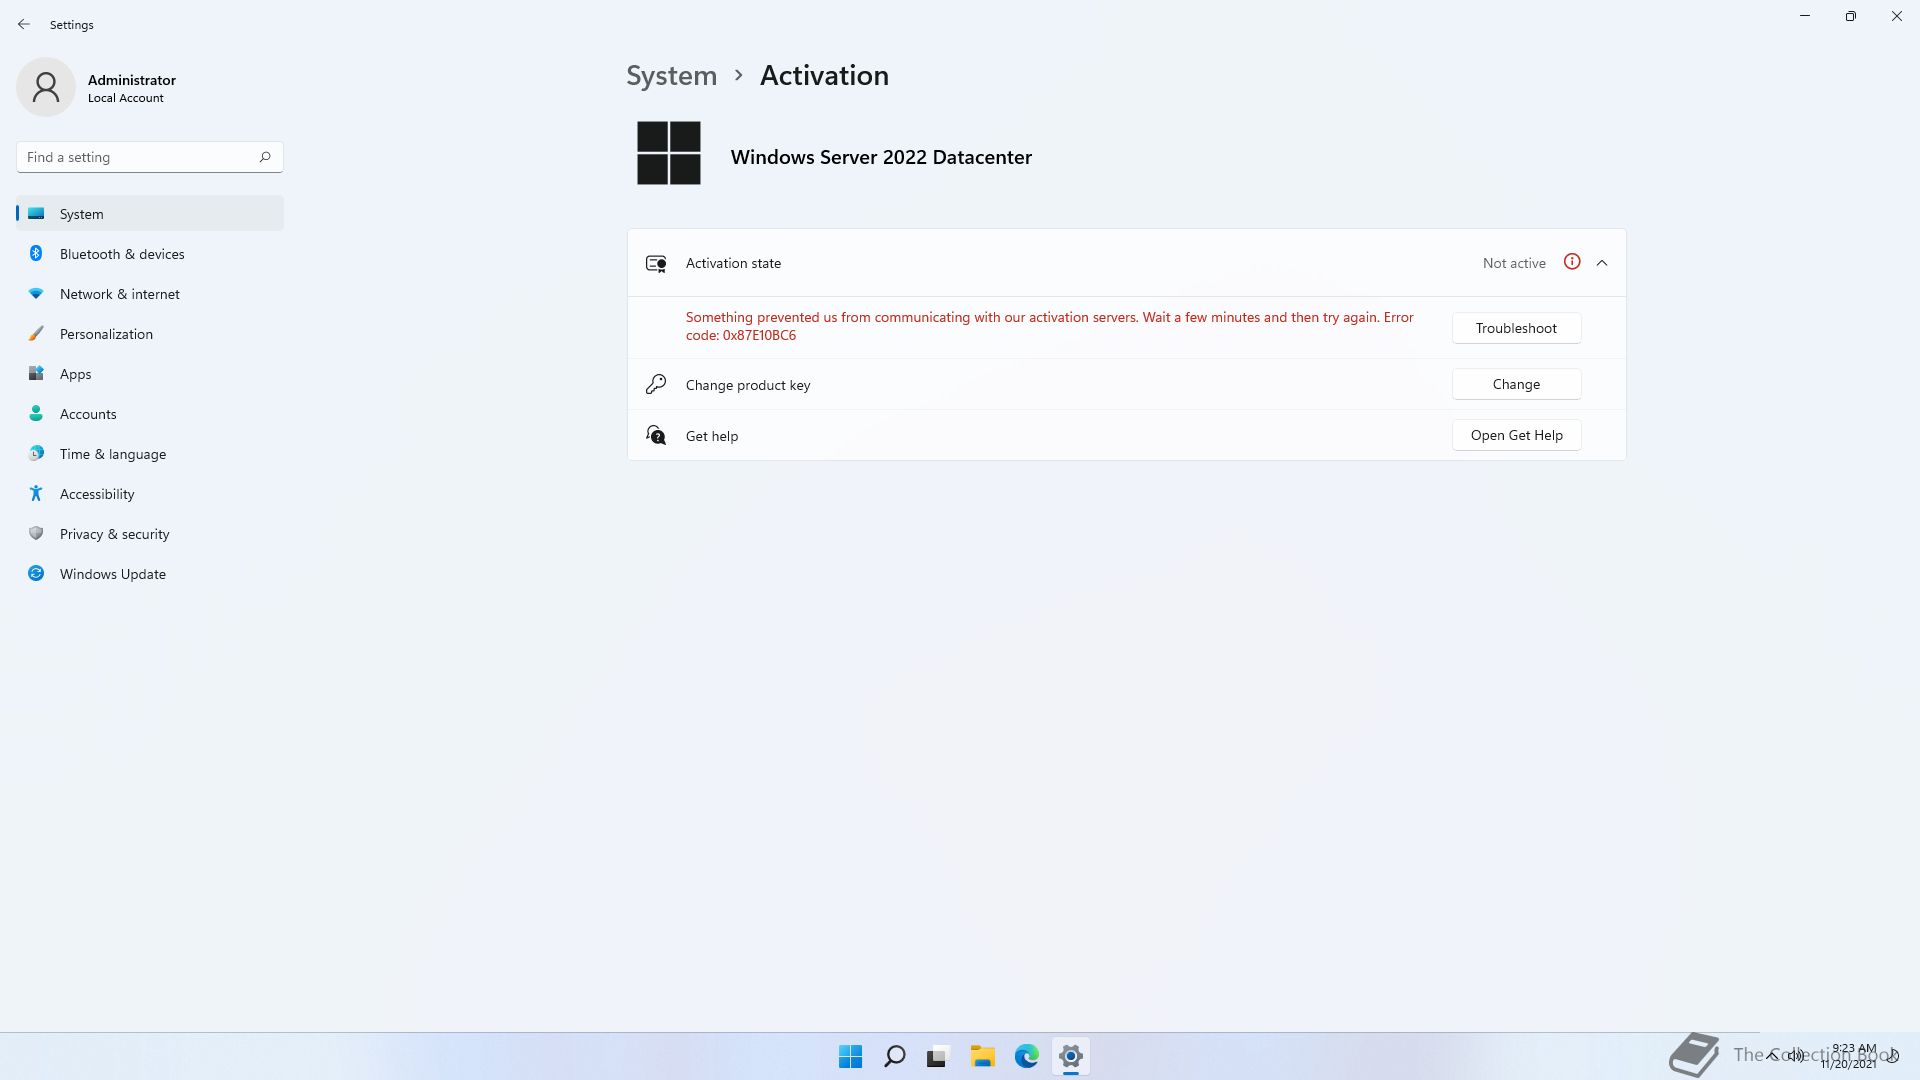The image size is (1920, 1080).
Task: Open Task View on the taskbar
Action: coord(938,1056)
